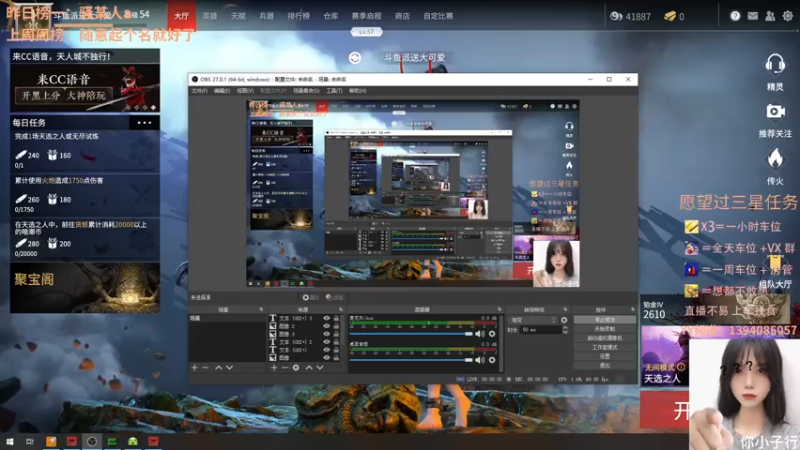Click the 启动虚拟摄像机 button
The width and height of the screenshot is (800, 450).
coord(605,338)
